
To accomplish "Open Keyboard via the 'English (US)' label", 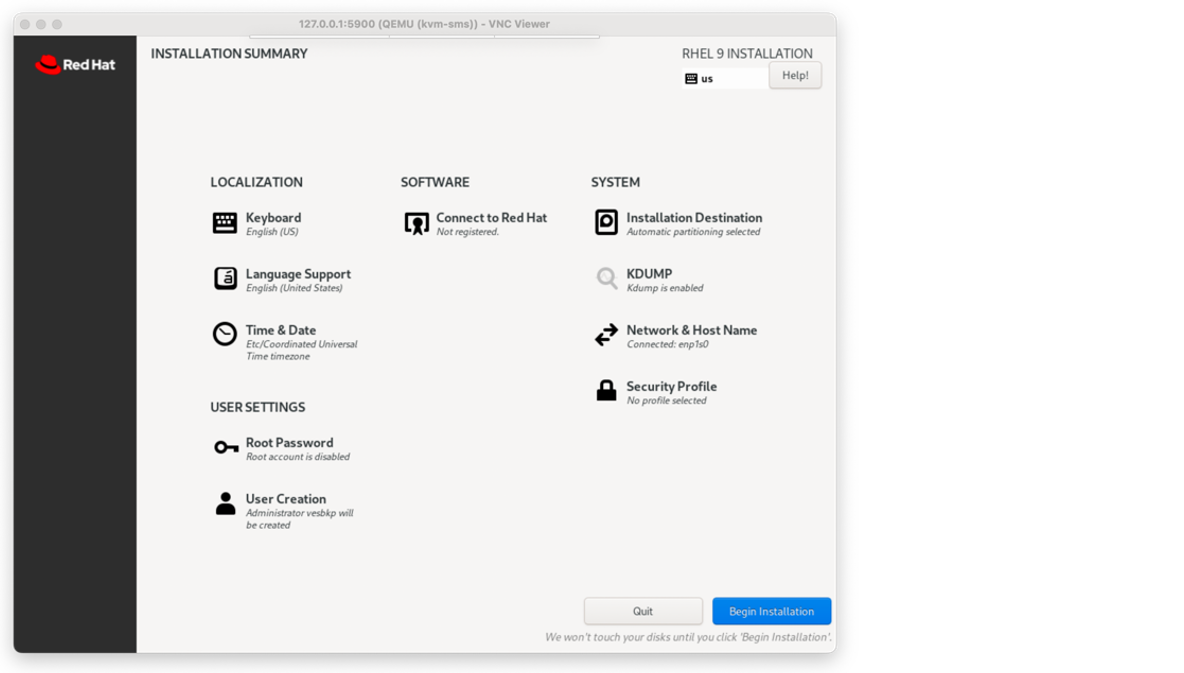I will point(273,231).
